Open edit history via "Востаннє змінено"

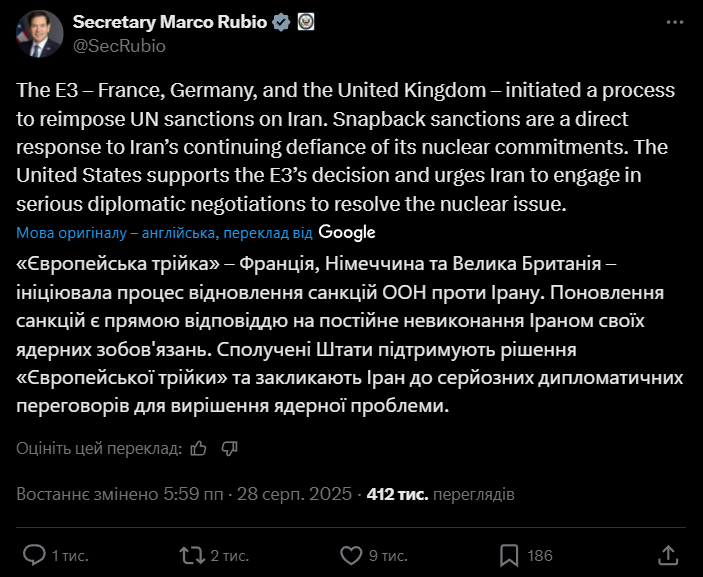click(x=85, y=494)
